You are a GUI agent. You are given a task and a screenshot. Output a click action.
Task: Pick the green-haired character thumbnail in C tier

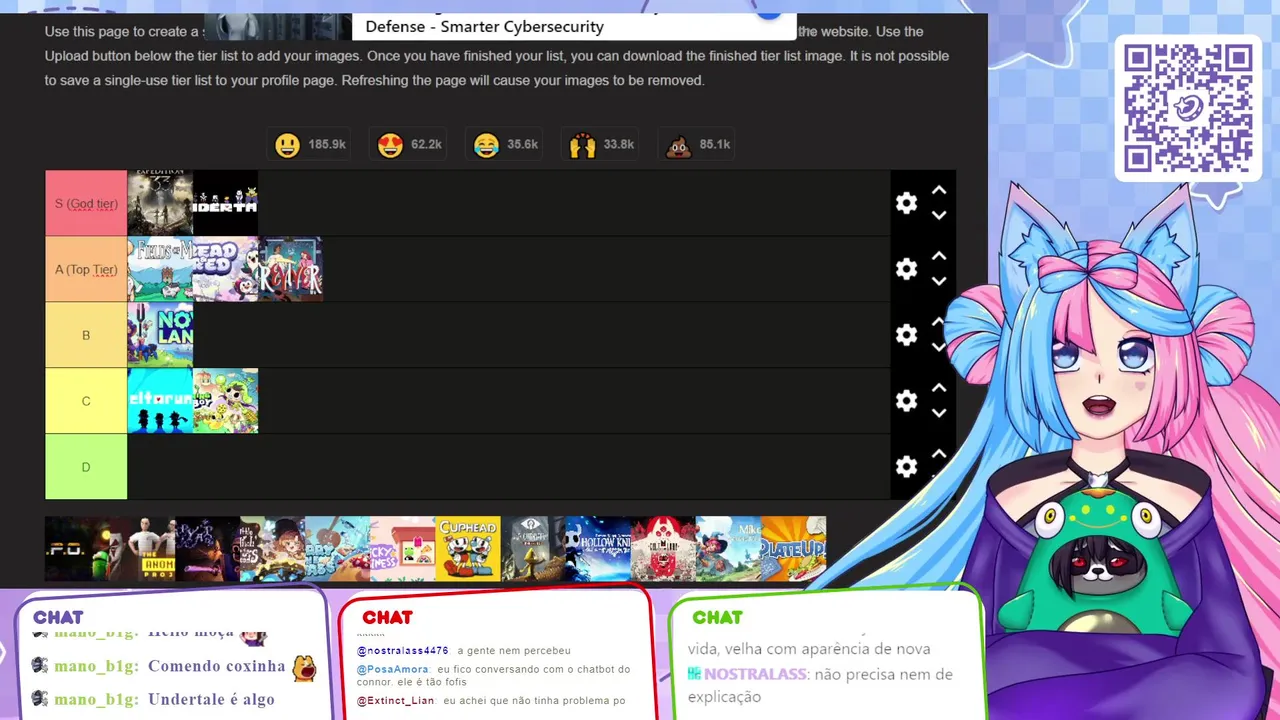(225, 401)
